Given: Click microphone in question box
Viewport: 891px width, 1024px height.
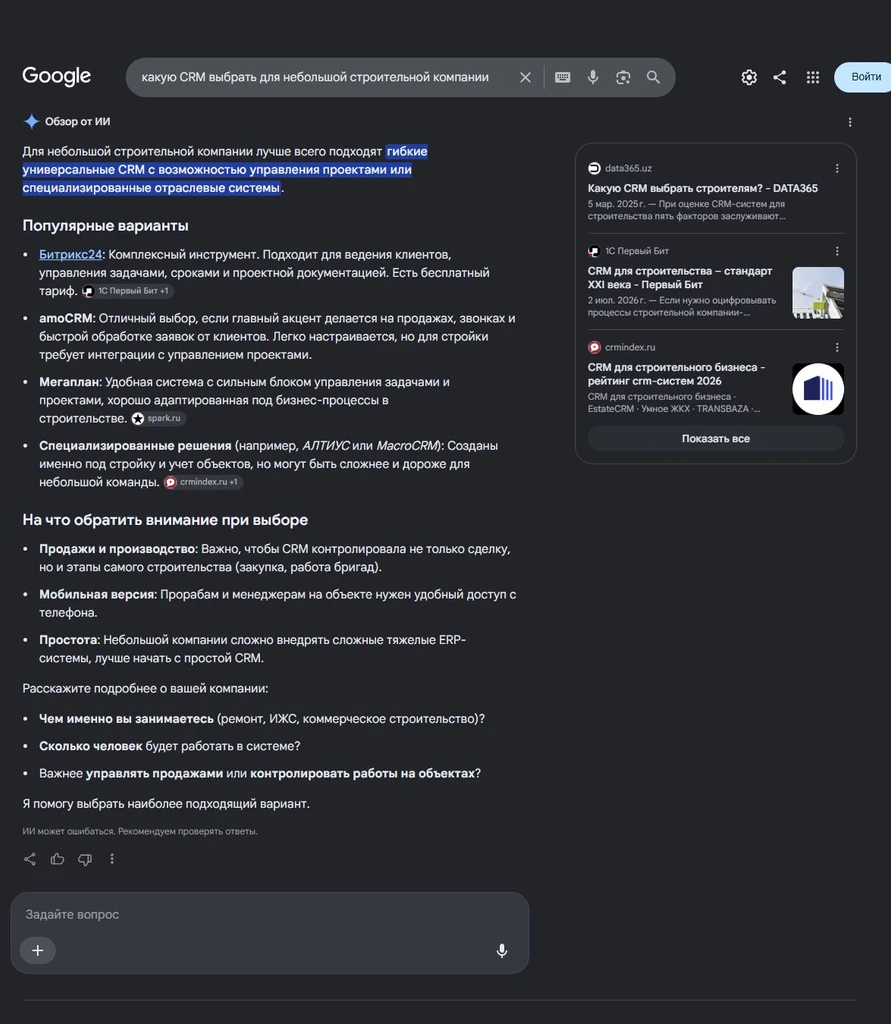Looking at the screenshot, I should 502,950.
